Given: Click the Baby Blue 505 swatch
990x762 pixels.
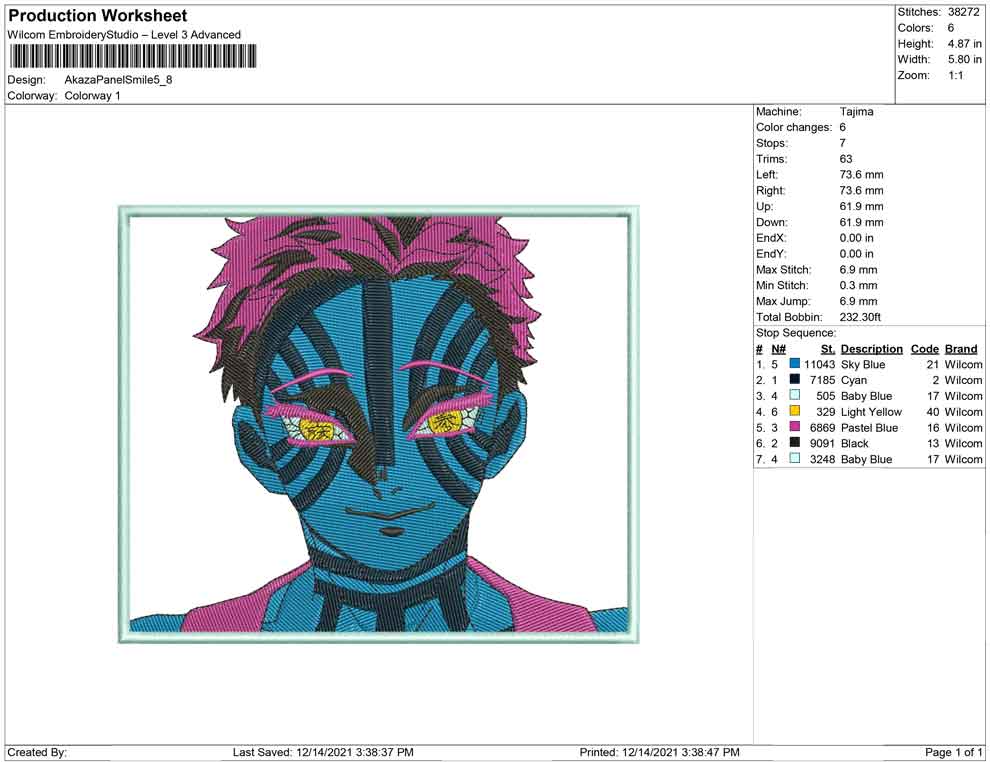Looking at the screenshot, I should tap(794, 395).
